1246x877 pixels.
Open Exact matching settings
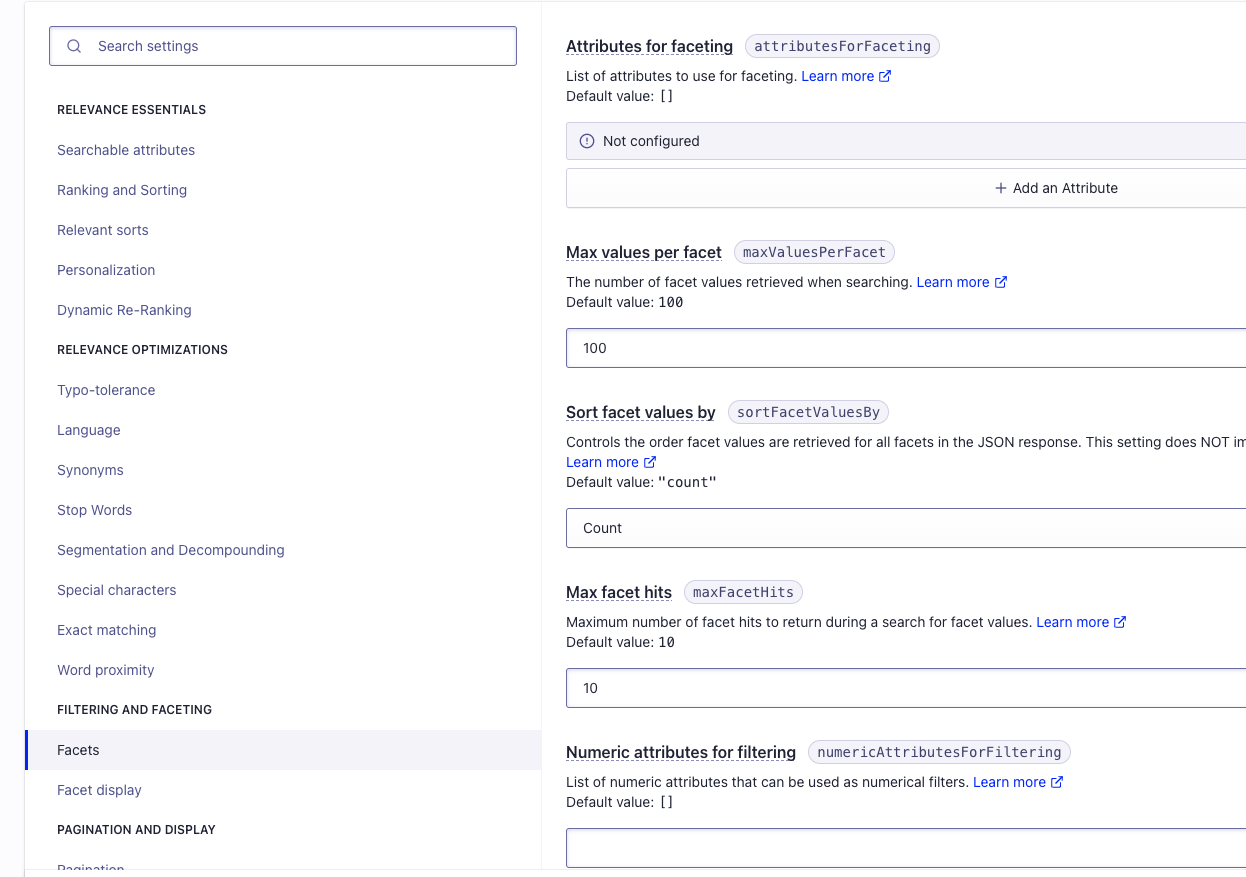point(107,630)
